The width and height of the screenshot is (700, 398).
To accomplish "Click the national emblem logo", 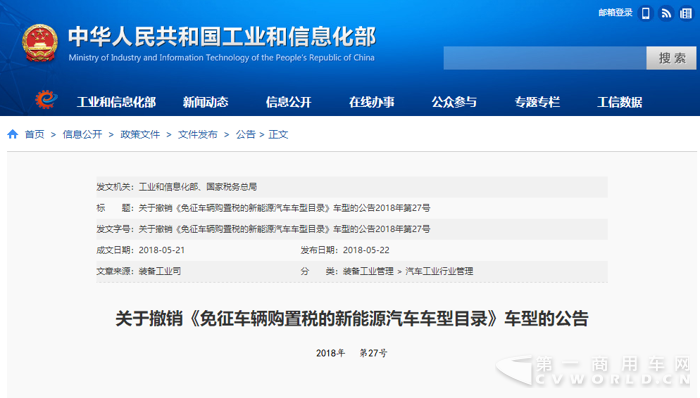I will [40, 43].
